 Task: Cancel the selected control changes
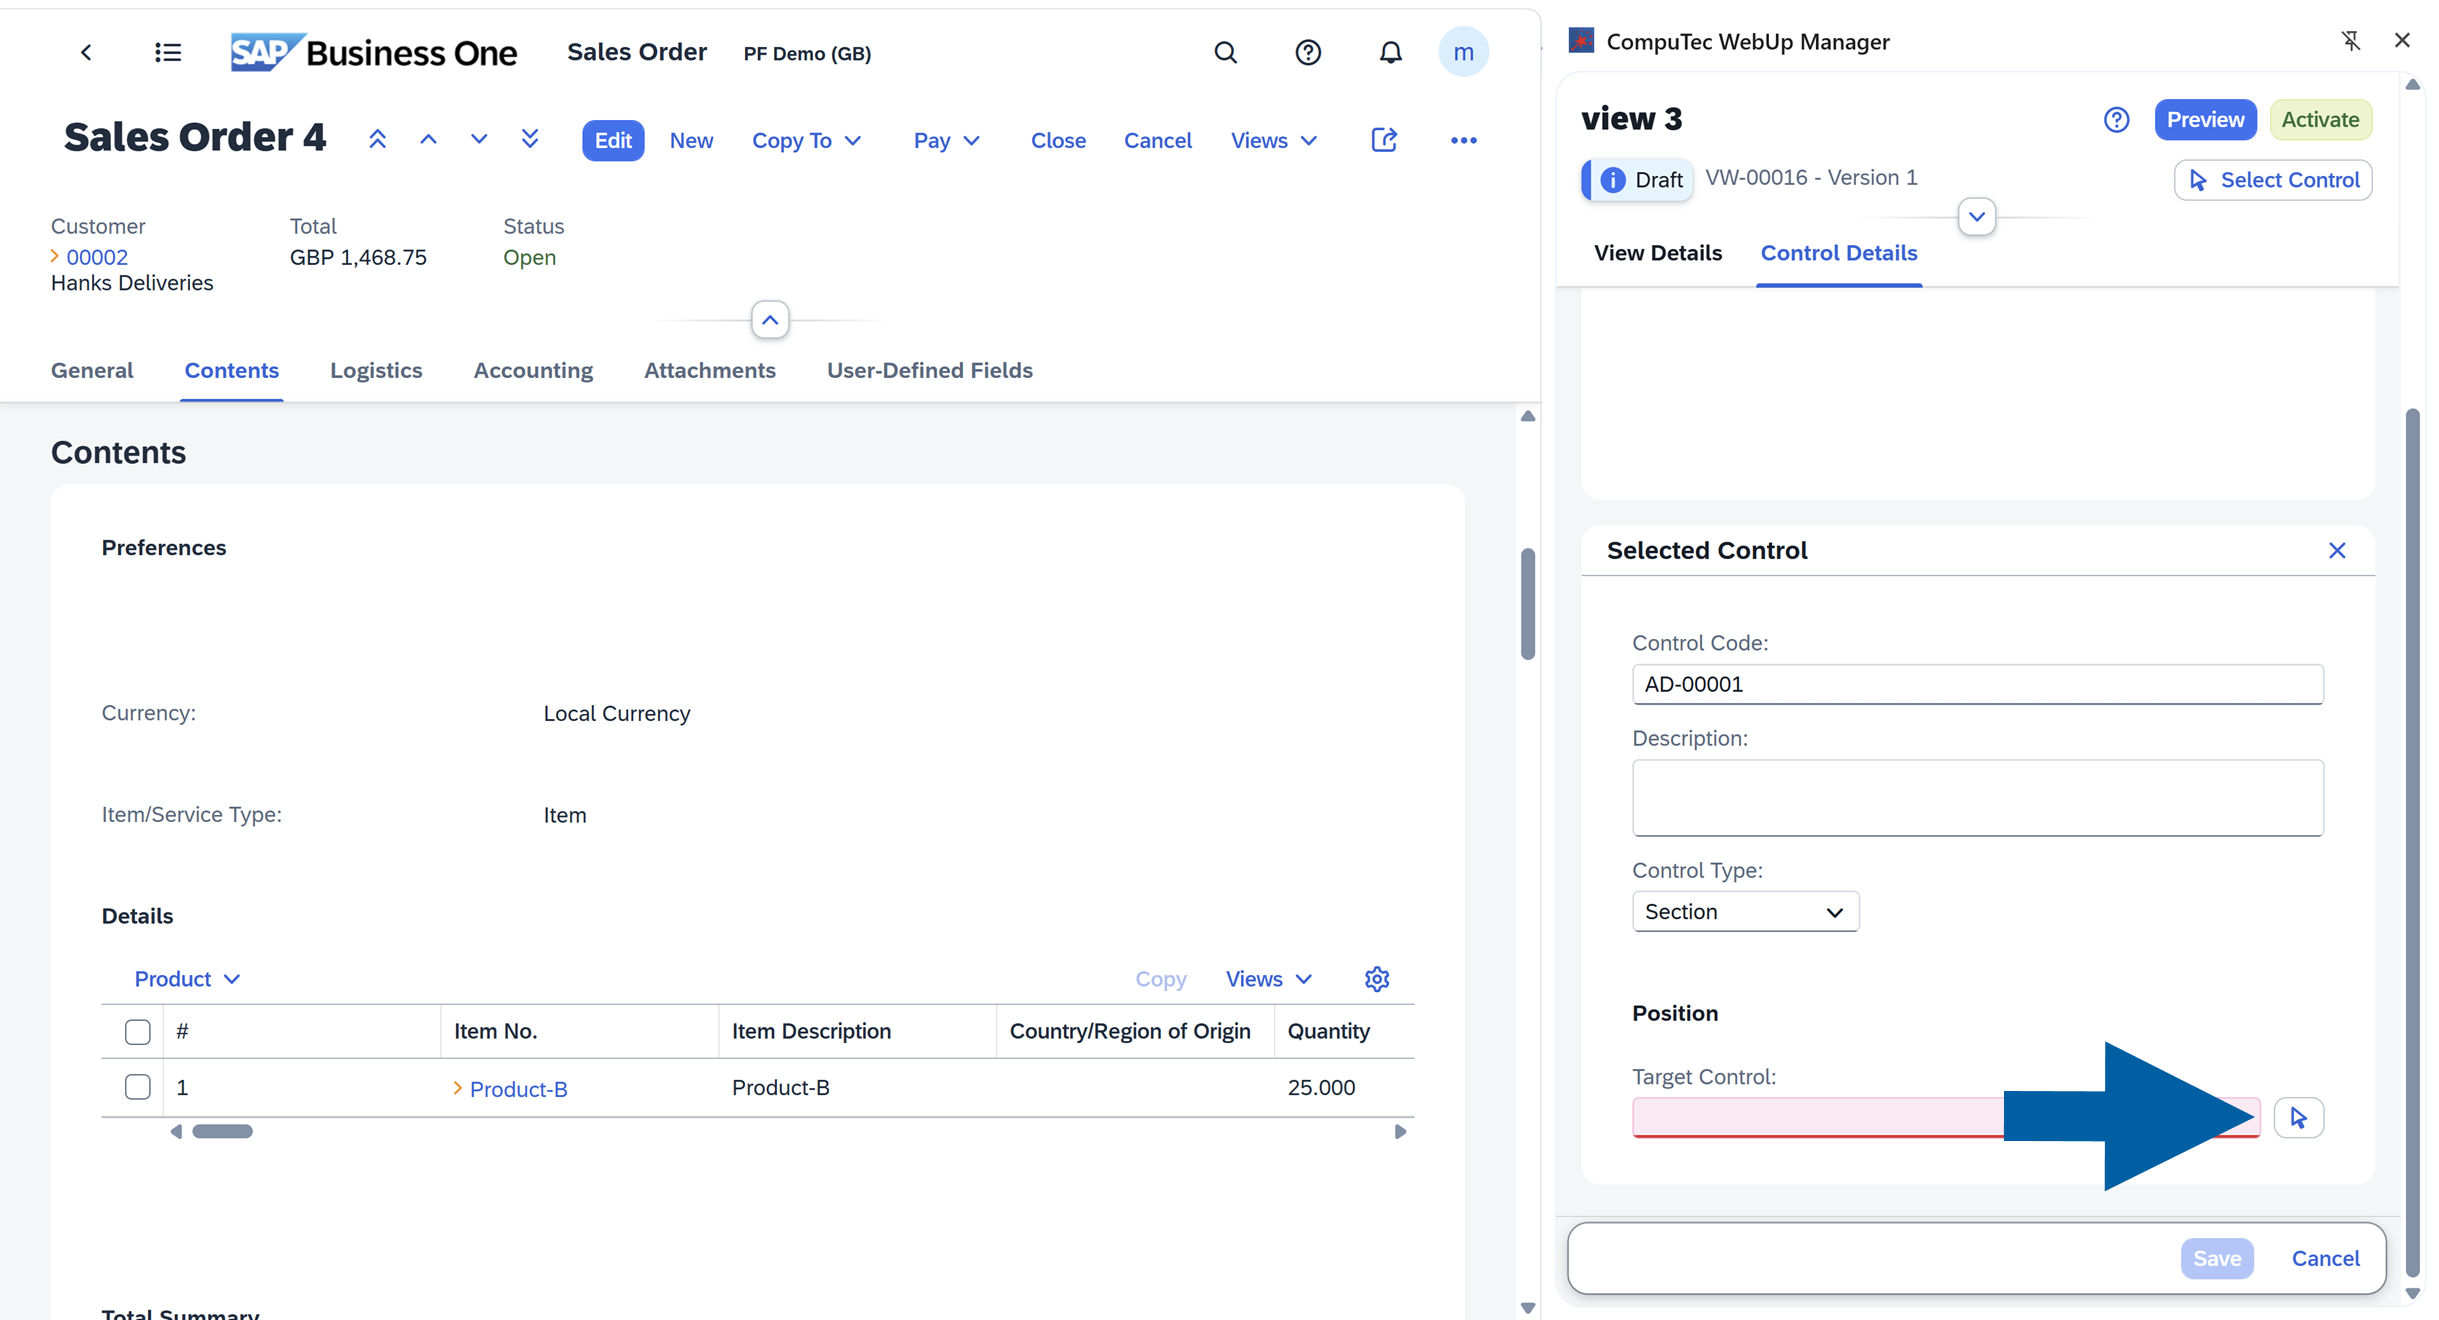click(2325, 1258)
